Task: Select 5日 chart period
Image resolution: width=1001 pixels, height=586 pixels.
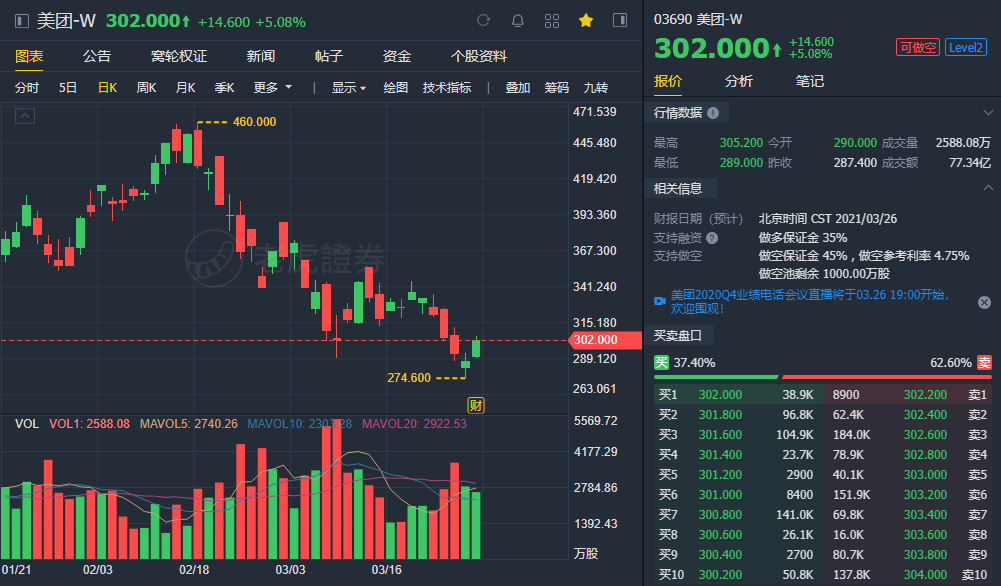Action: click(68, 87)
